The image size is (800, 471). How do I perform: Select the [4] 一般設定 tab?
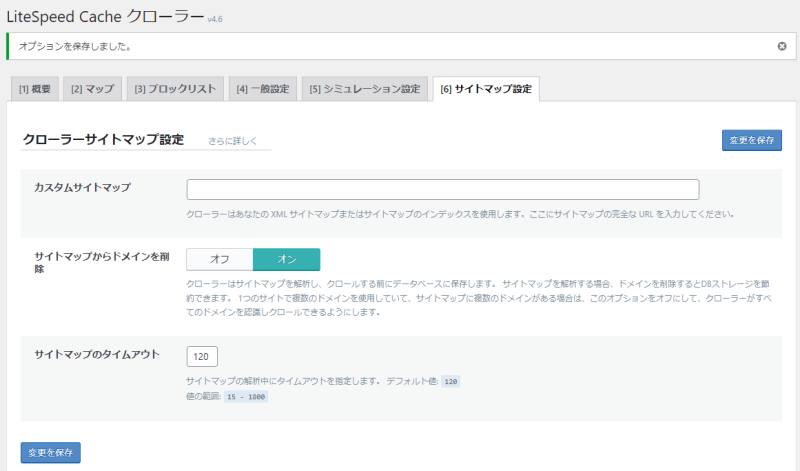pyautogui.click(x=262, y=89)
